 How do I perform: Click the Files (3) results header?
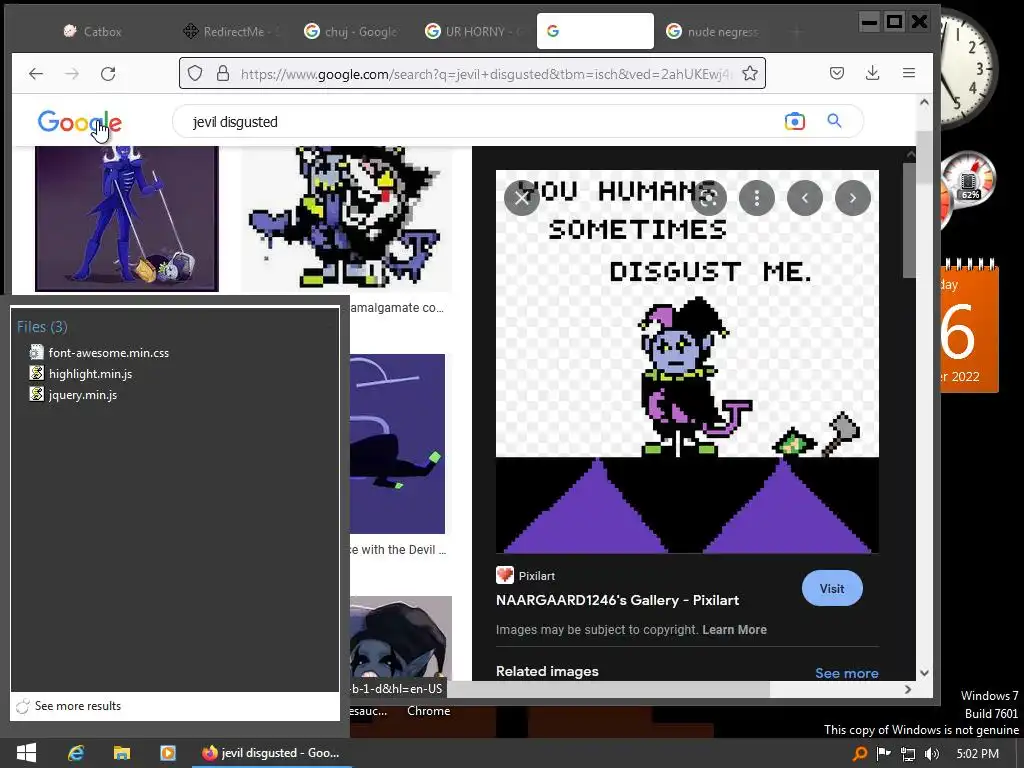point(42,327)
